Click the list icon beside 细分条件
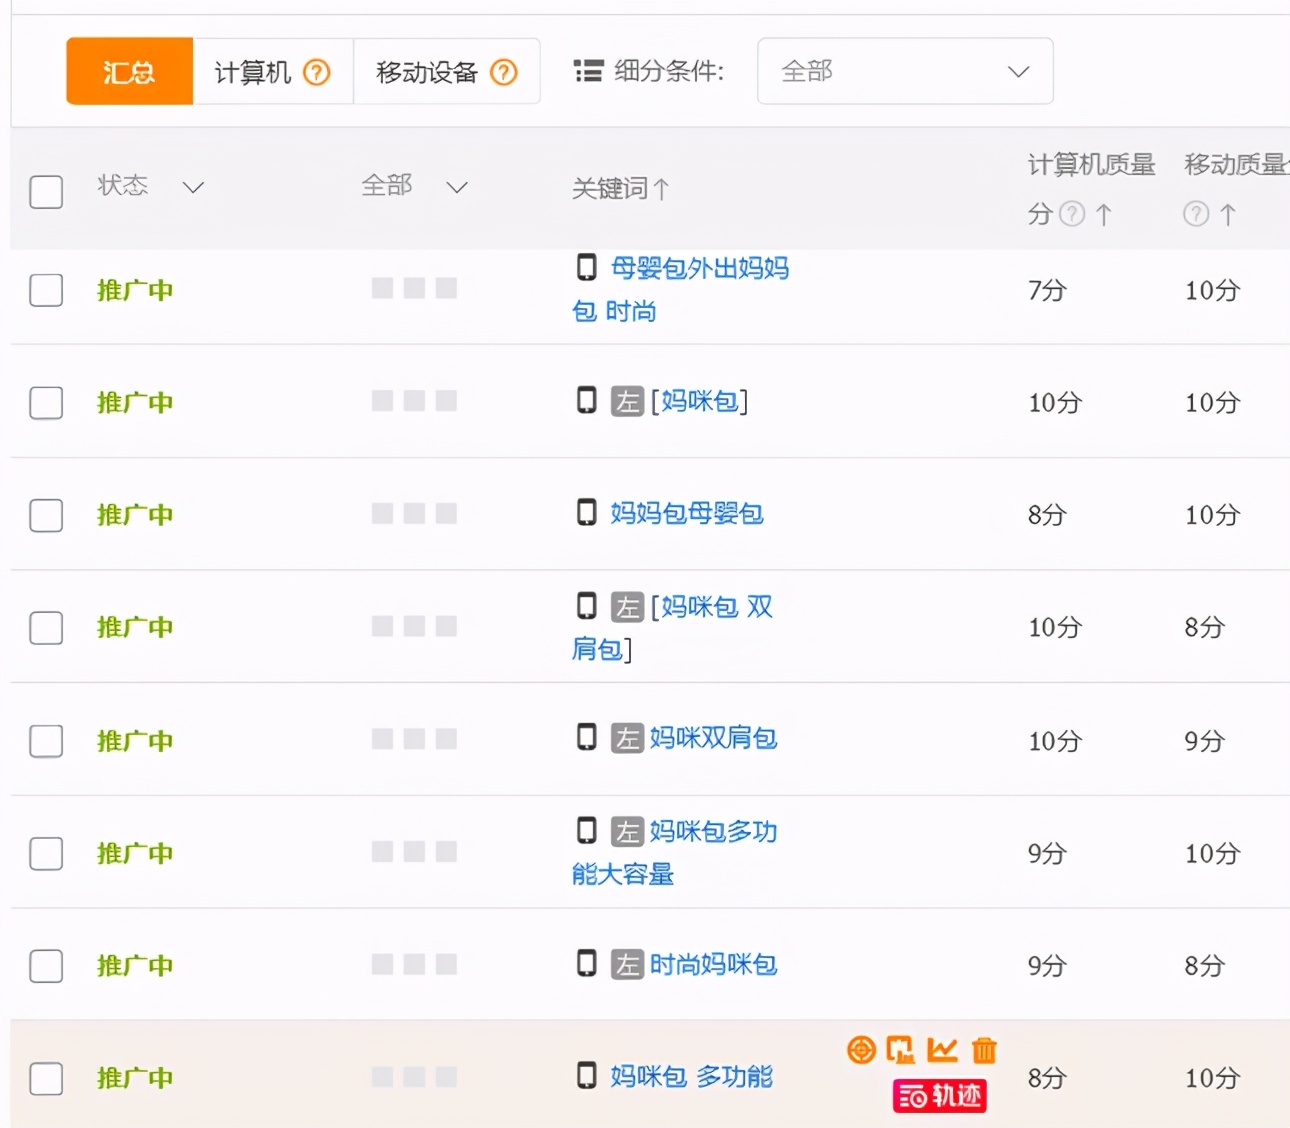The image size is (1290, 1128). [588, 71]
